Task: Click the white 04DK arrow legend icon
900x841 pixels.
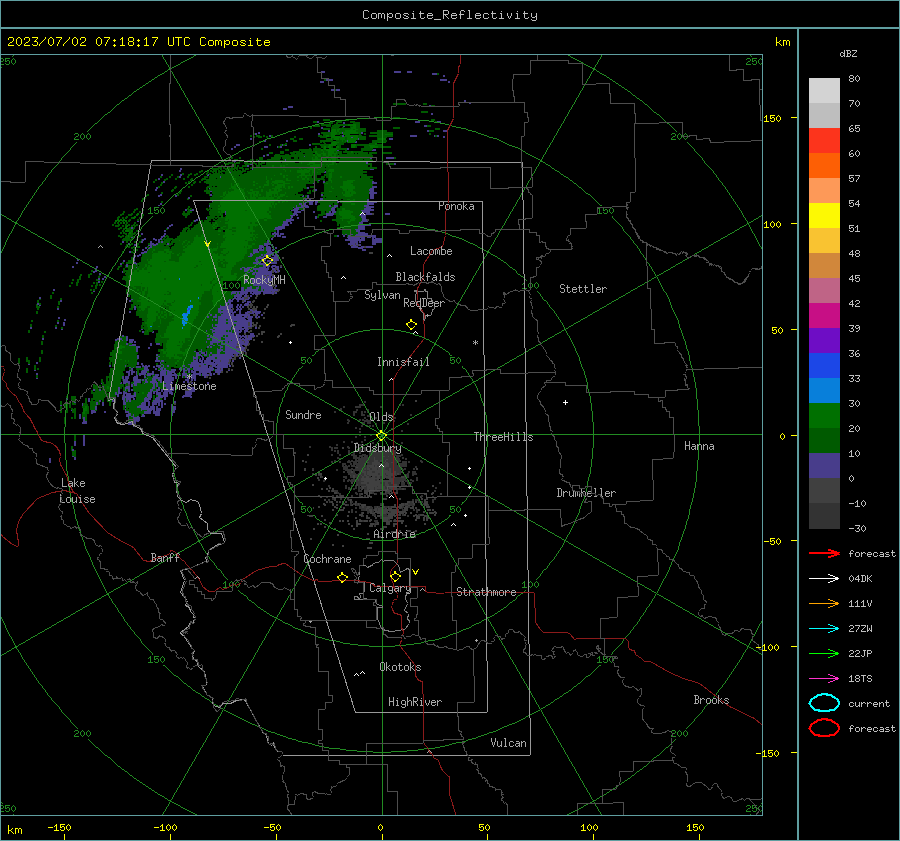Action: (x=824, y=578)
